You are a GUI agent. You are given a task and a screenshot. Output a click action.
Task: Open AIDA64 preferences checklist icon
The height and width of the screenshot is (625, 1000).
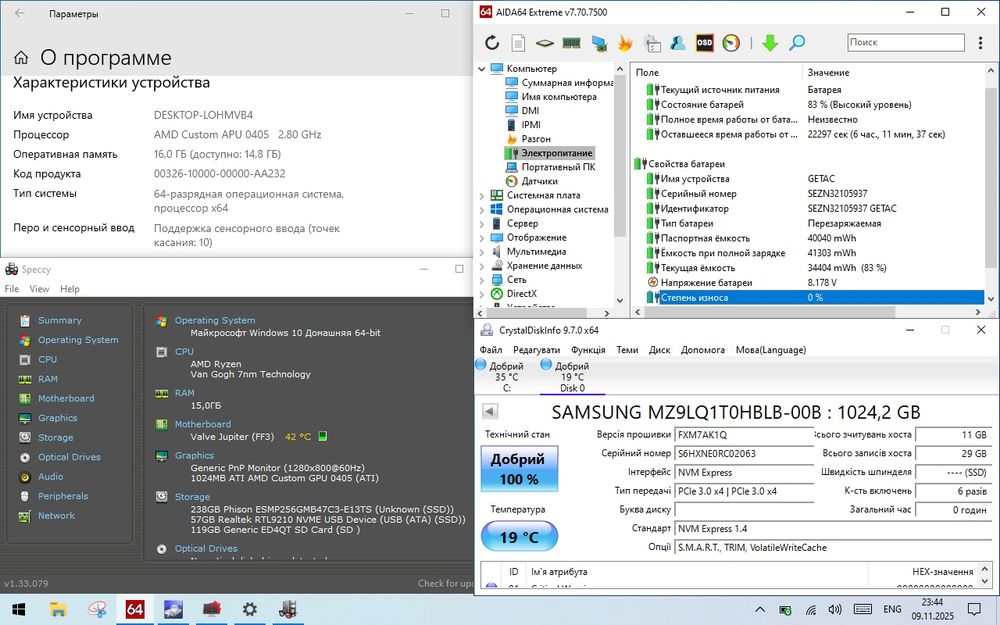click(652, 43)
